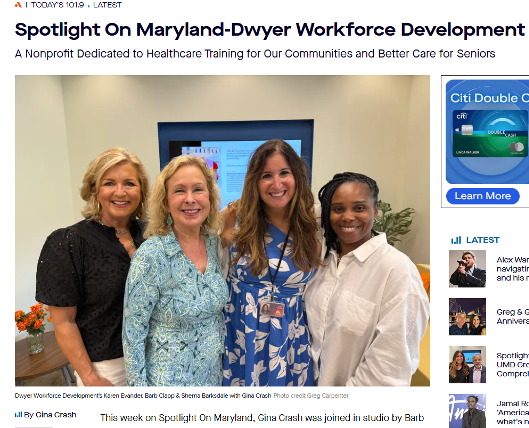Screen dimensions: 529x428
Task: Open the LATEST breadcrumb link
Action: (x=108, y=5)
